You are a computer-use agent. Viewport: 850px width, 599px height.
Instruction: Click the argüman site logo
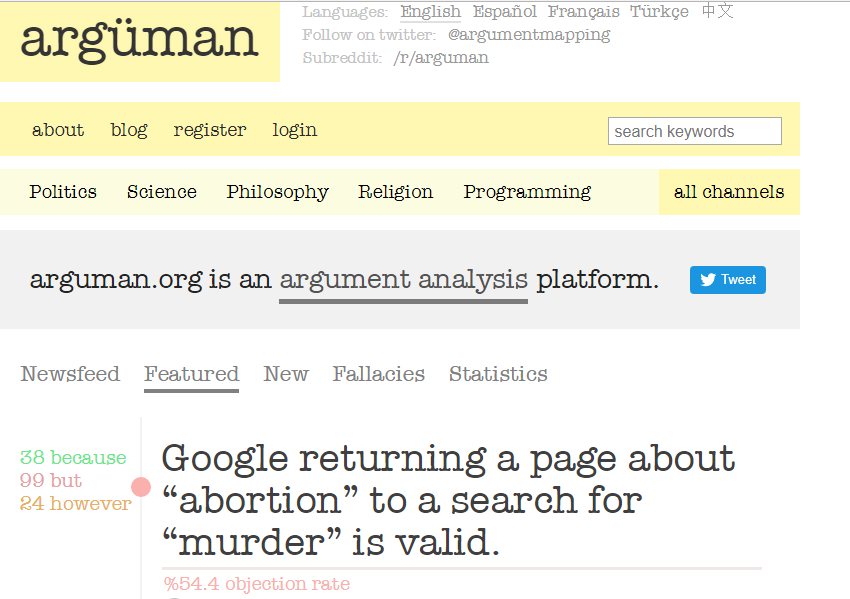139,42
